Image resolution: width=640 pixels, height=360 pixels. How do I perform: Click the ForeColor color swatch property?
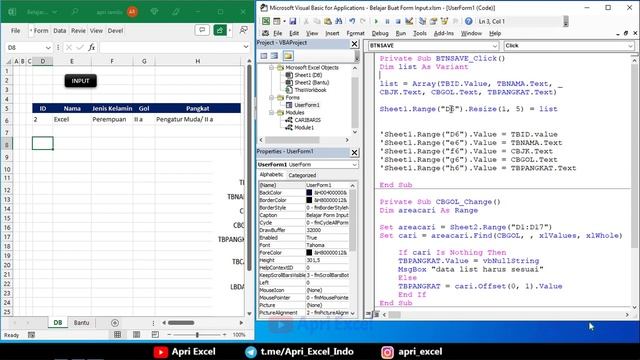pos(309,253)
